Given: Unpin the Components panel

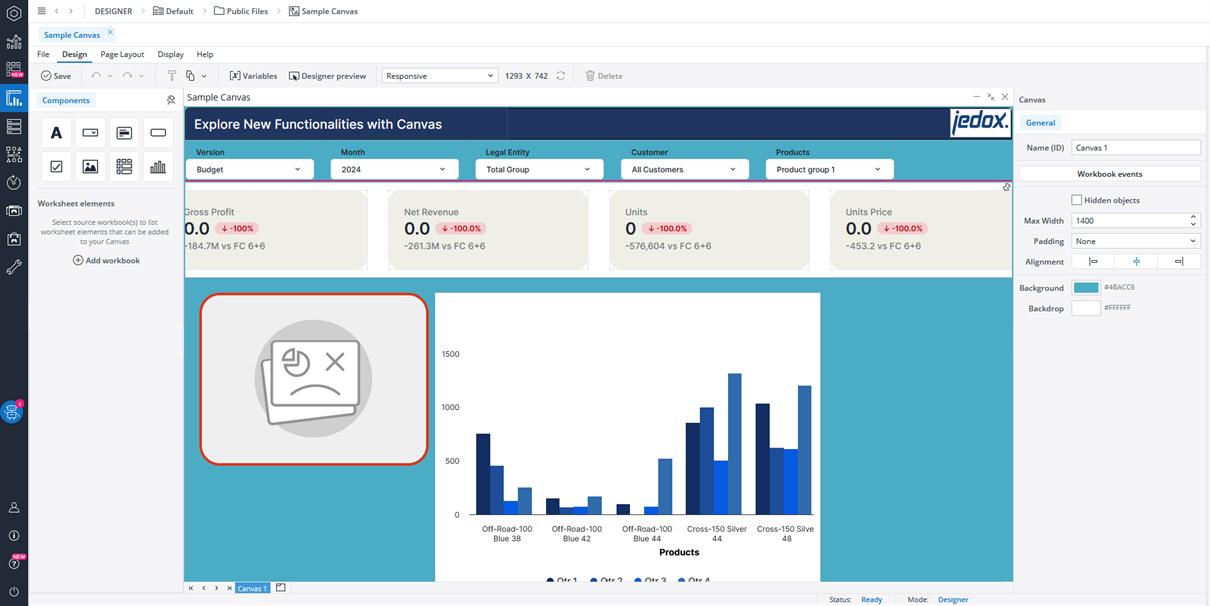Looking at the screenshot, I should point(171,100).
